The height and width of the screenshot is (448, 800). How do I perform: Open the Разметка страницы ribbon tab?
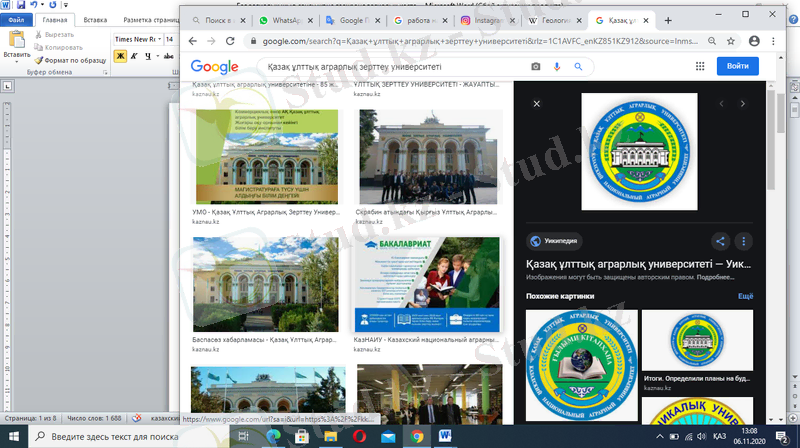coord(151,20)
